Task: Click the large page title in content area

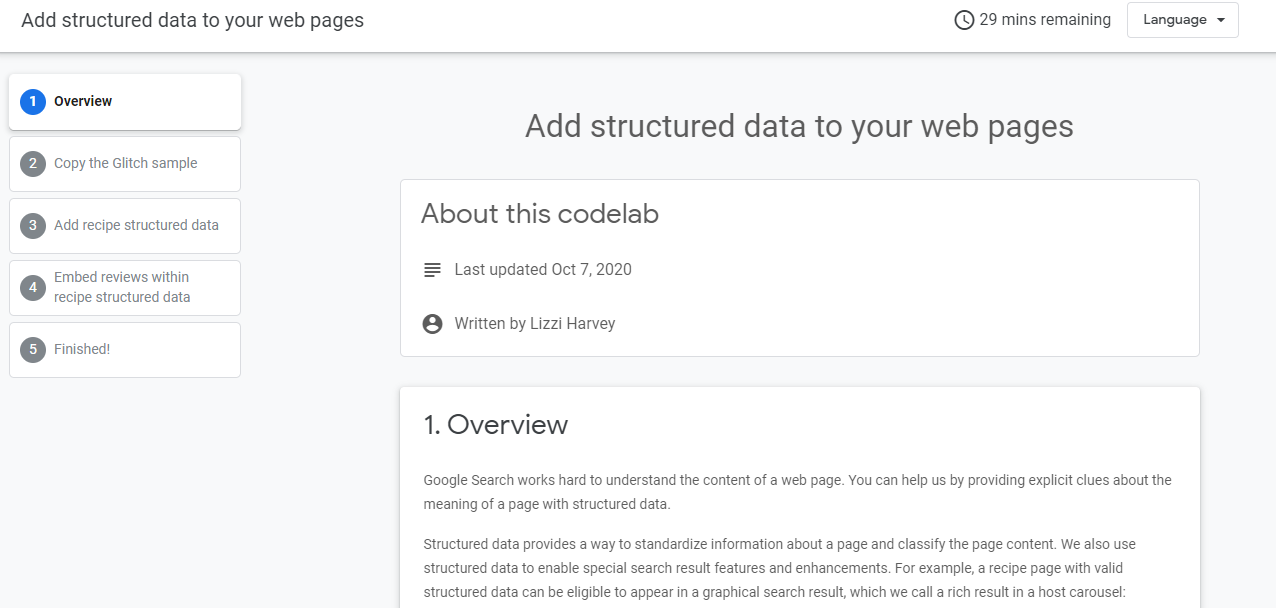Action: point(799,126)
